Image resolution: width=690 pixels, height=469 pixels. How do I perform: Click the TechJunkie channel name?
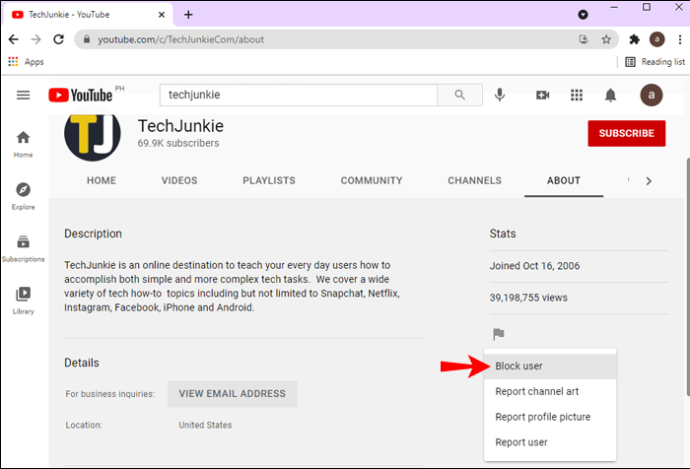[181, 126]
